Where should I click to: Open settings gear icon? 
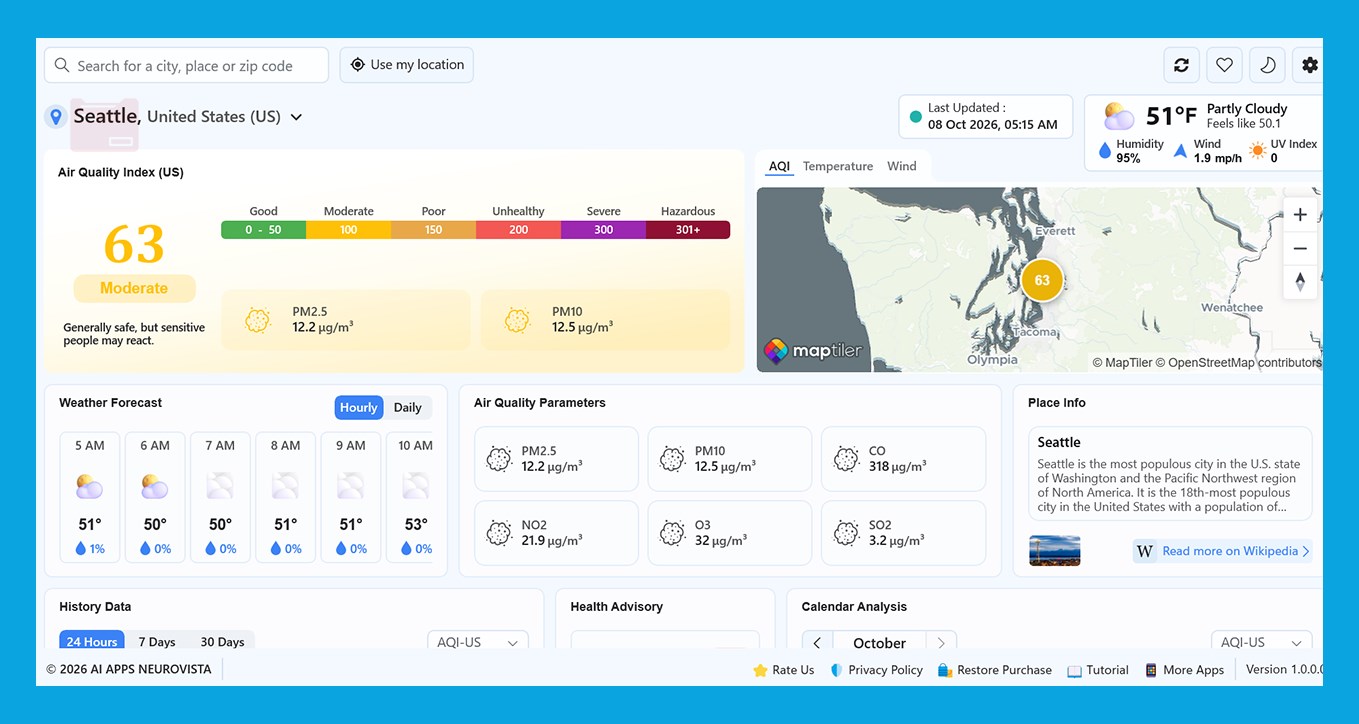tap(1309, 65)
